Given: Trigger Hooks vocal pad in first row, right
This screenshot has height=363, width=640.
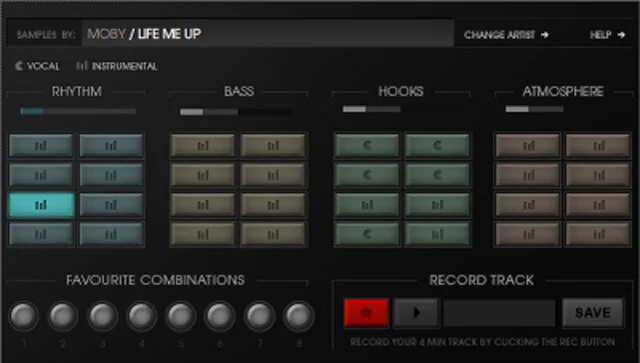Looking at the screenshot, I should [437, 145].
